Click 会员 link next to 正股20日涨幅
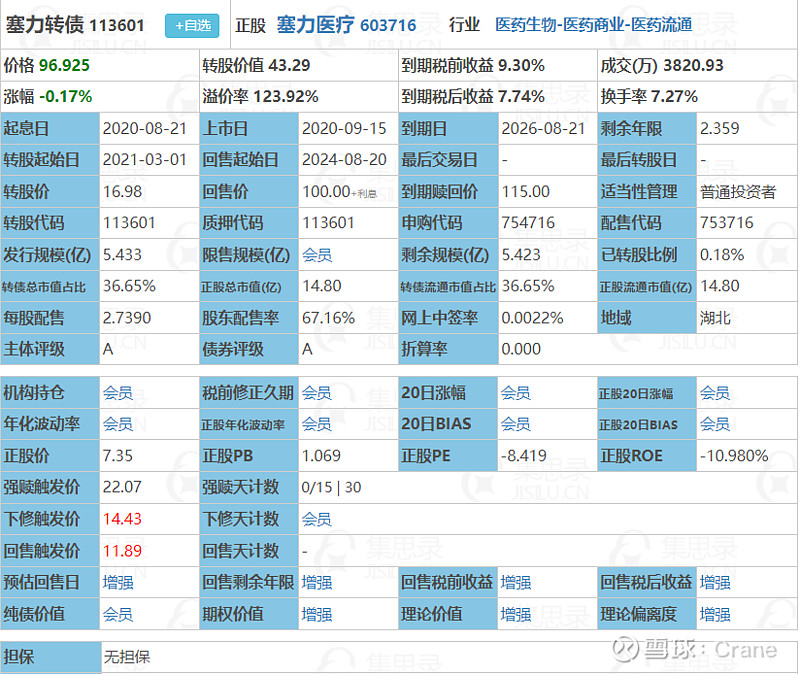 715,393
